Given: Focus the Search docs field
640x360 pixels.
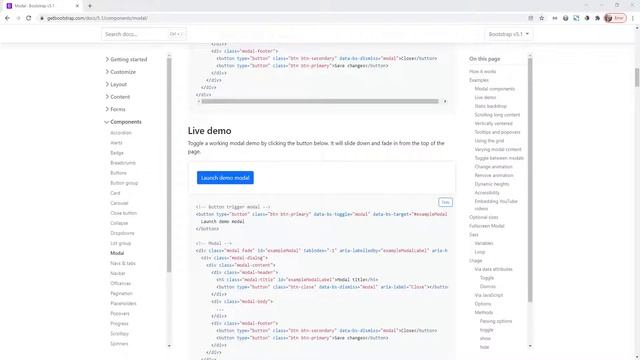Looking at the screenshot, I should pyautogui.click(x=143, y=34).
